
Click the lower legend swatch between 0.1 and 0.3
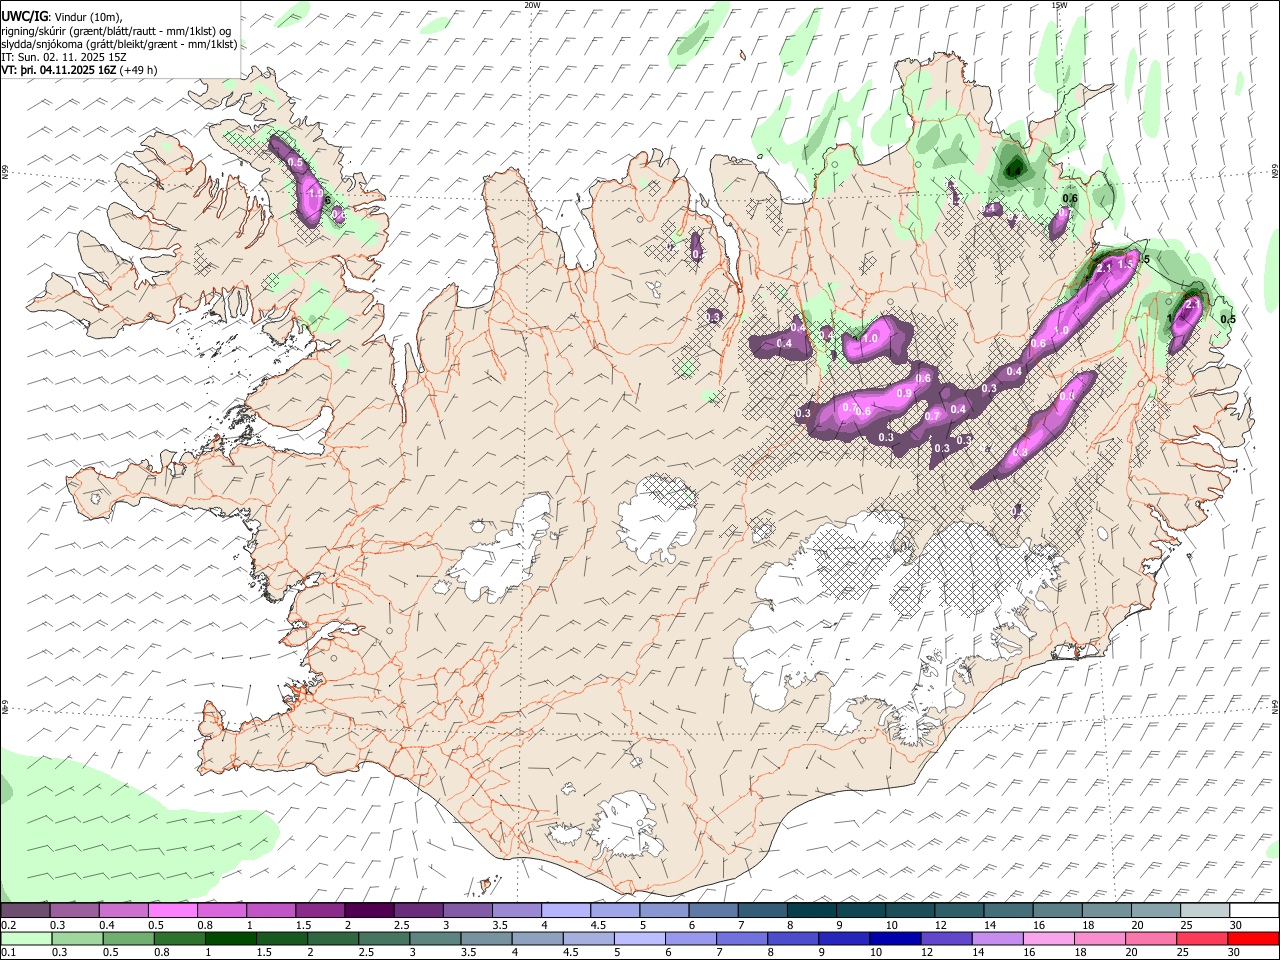coord(26,938)
